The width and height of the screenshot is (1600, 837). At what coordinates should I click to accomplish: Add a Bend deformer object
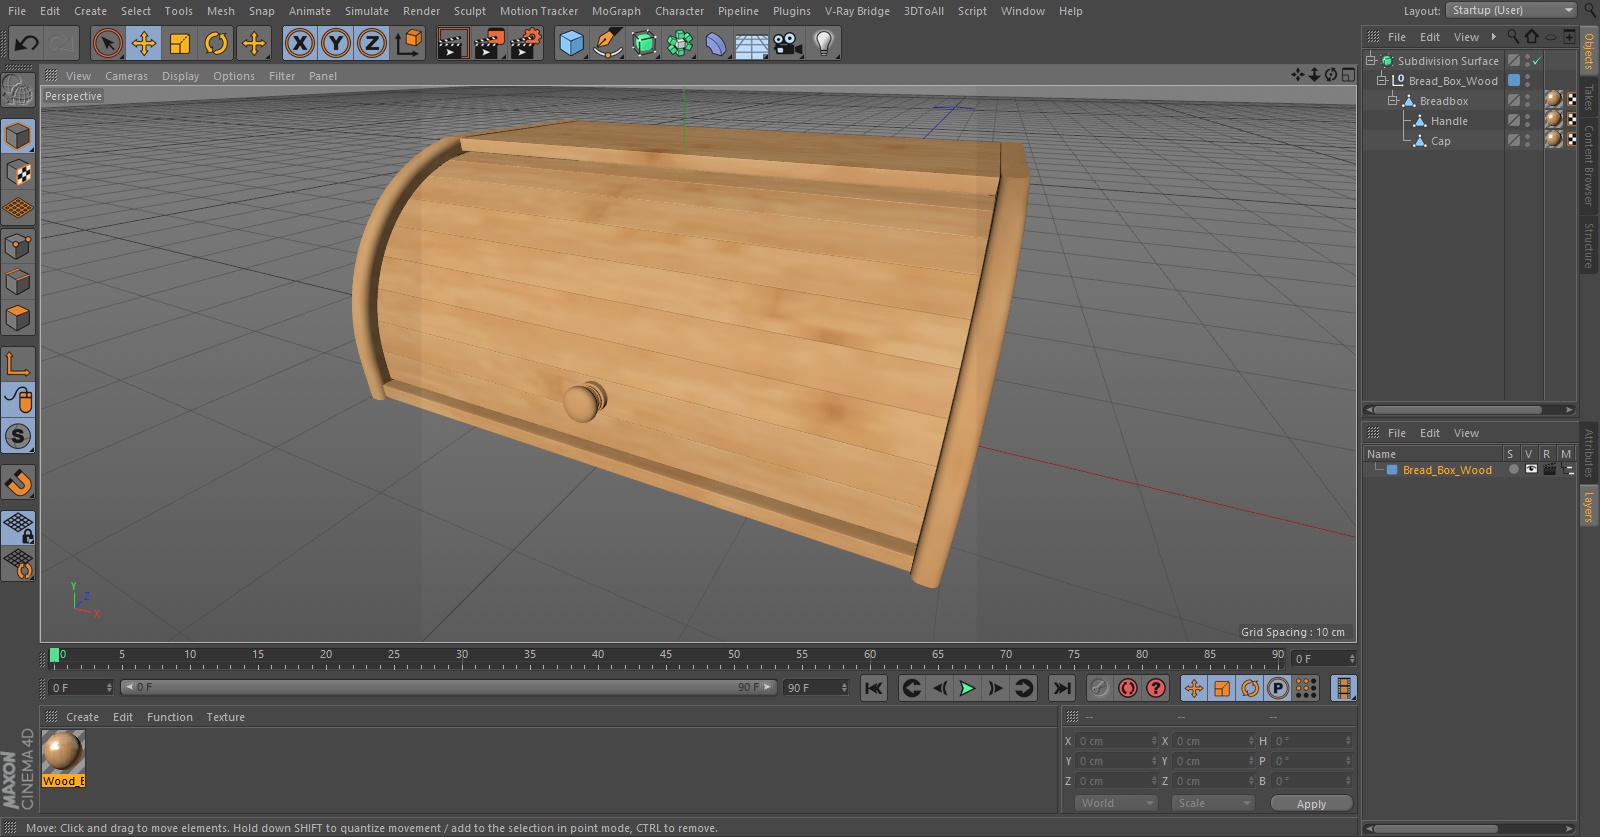[x=716, y=43]
